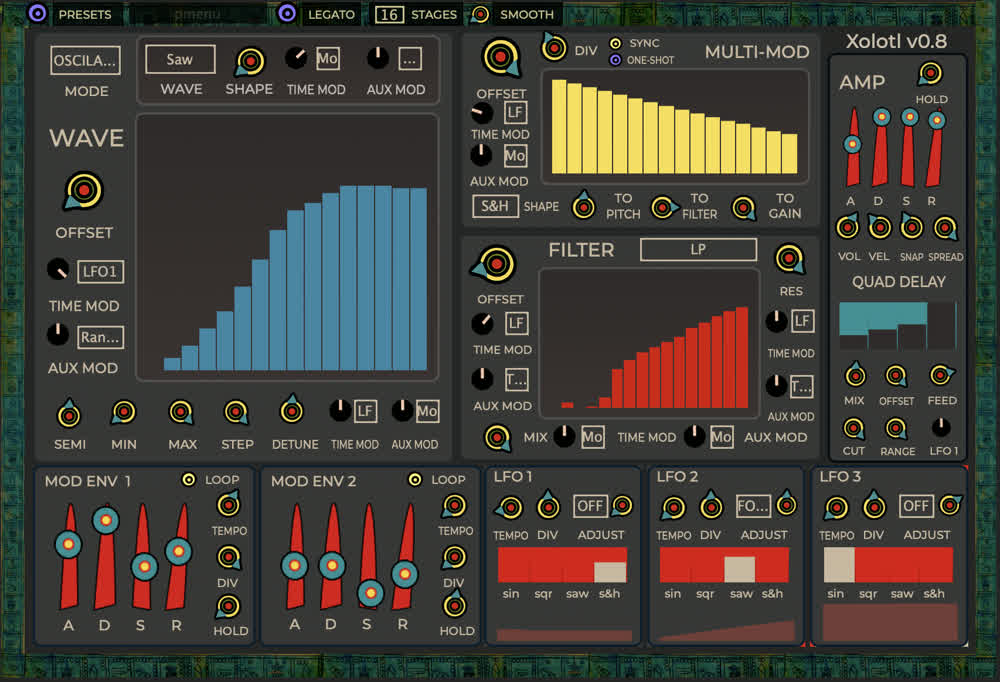The image size is (1000, 682).
Task: Open the Multi-Mod LF time mod source
Action: point(515,112)
